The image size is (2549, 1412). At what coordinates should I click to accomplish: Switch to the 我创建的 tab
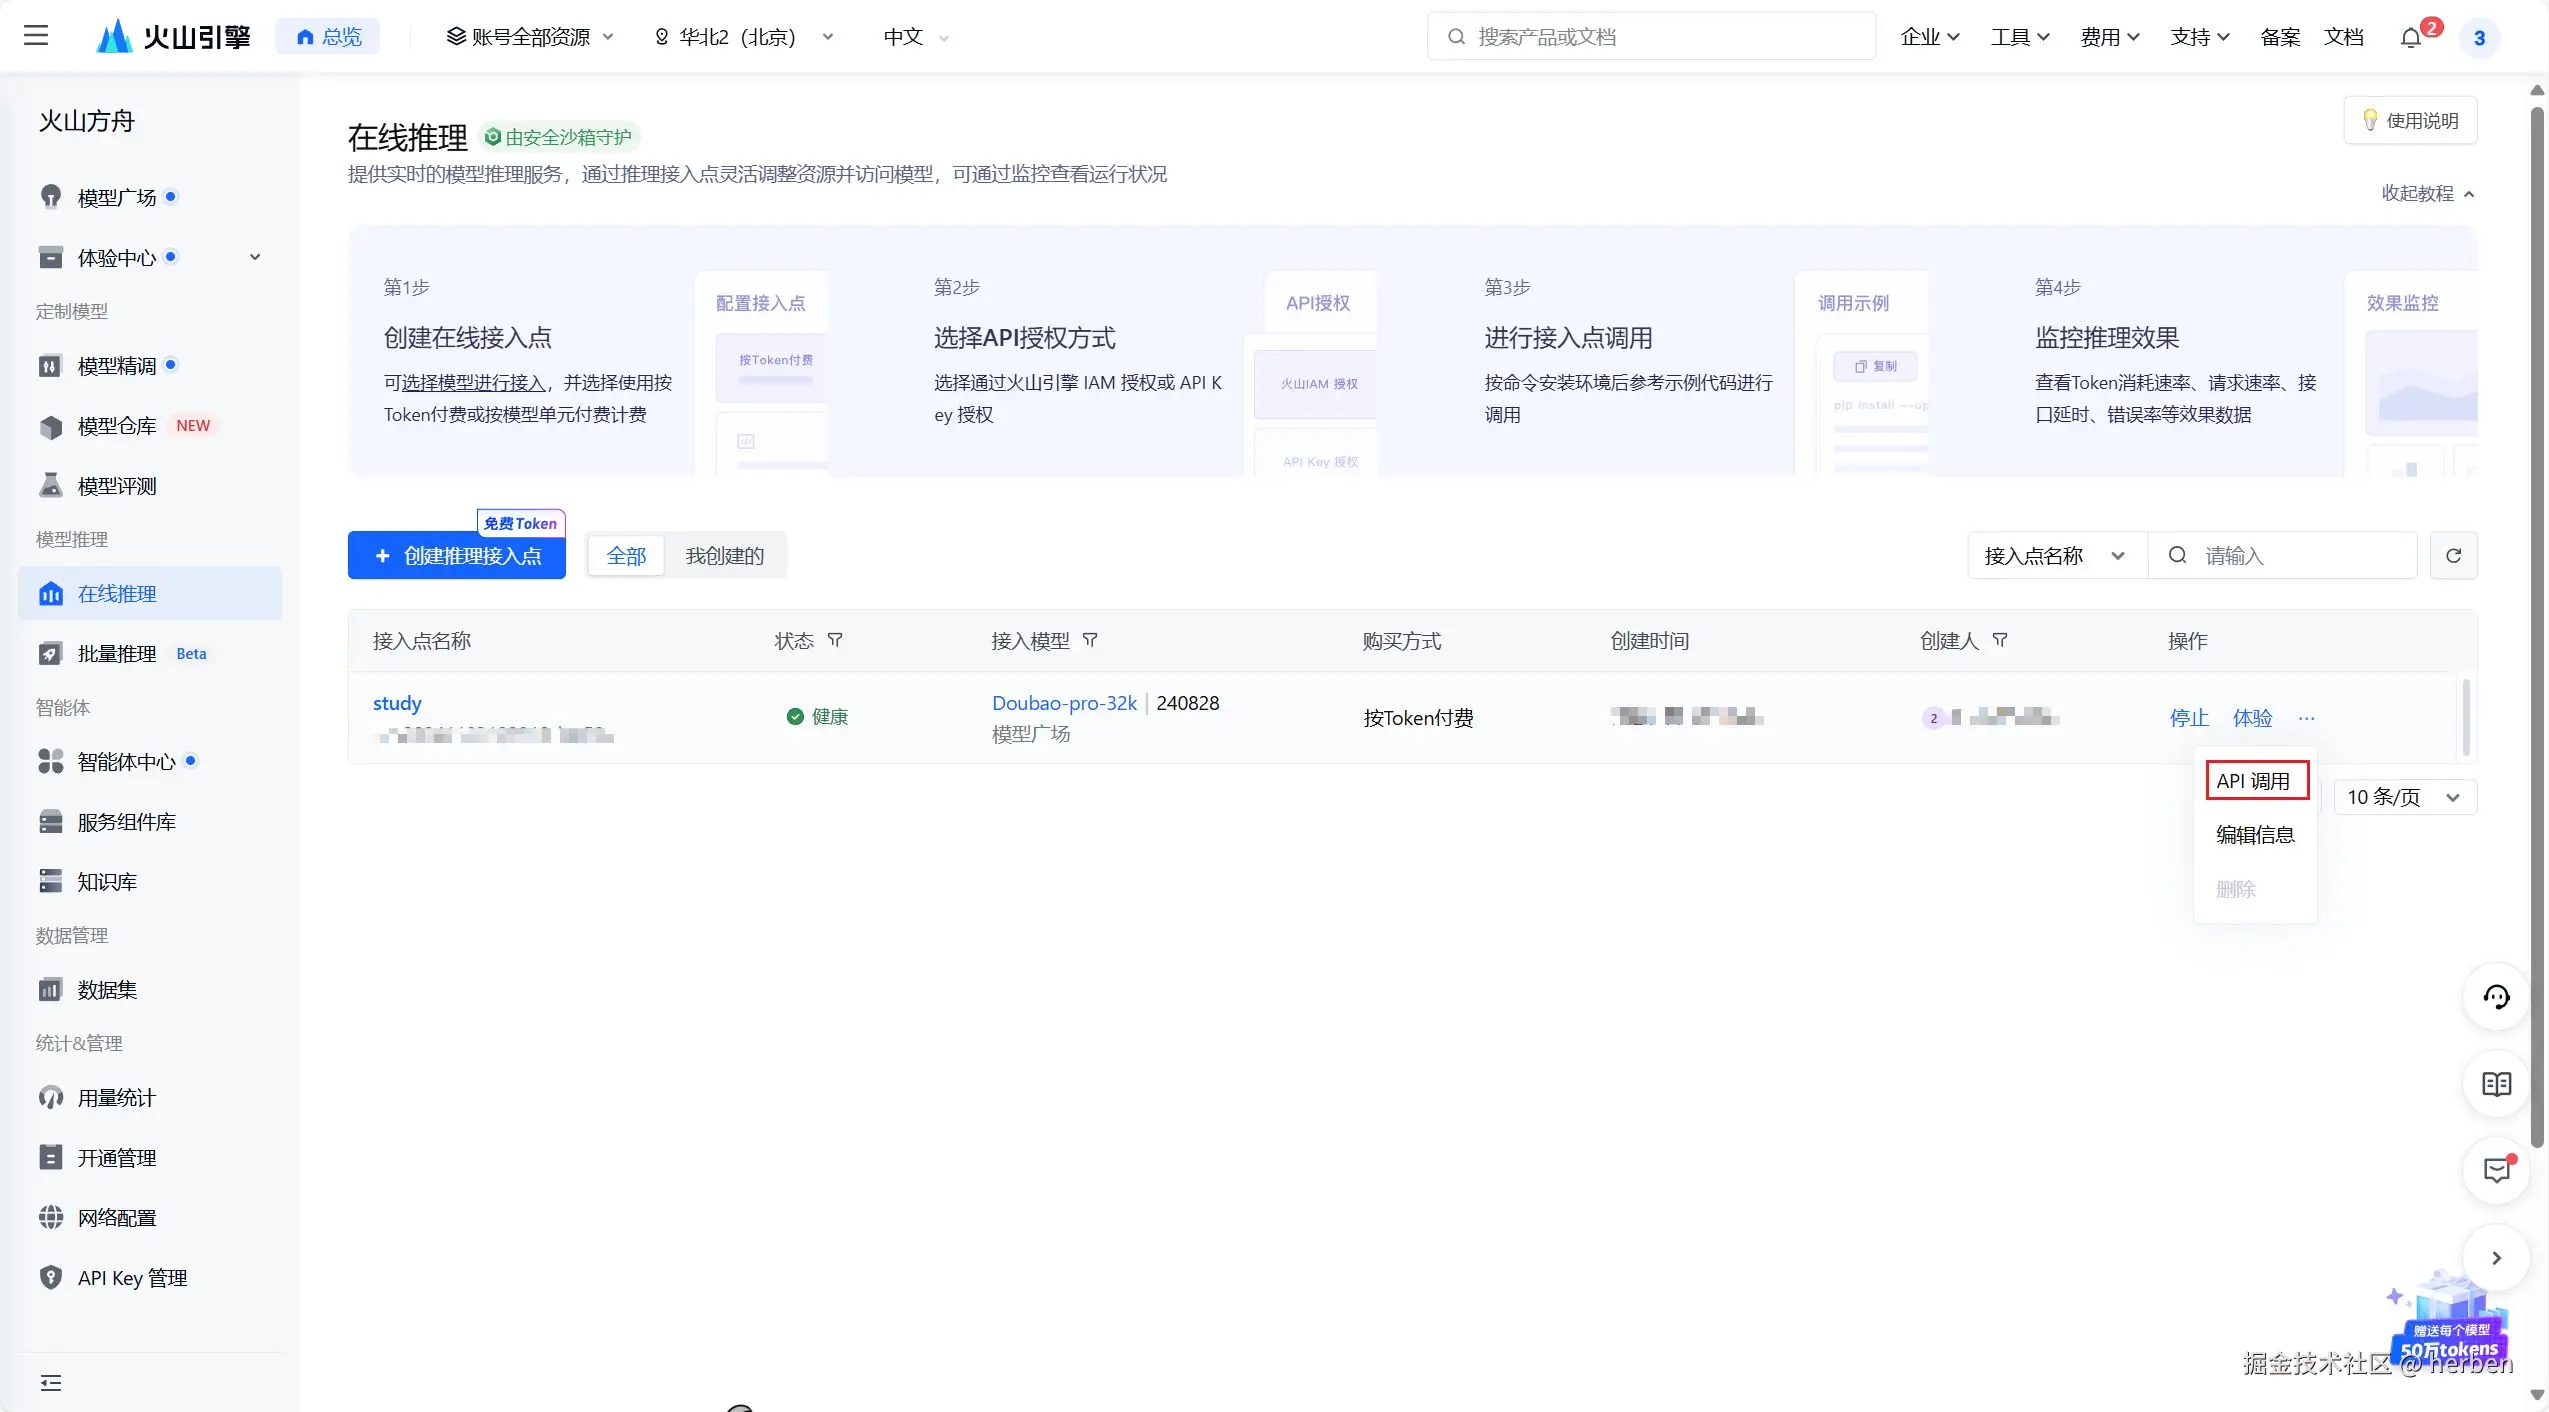point(724,556)
